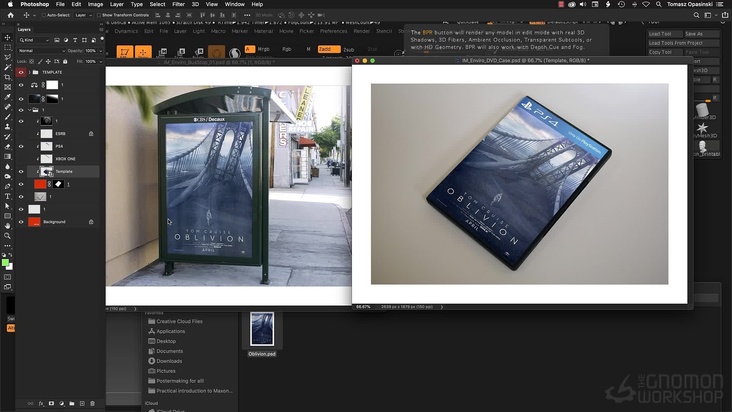Create a new layer icon
Viewport: 732px width, 412px height.
82,403
